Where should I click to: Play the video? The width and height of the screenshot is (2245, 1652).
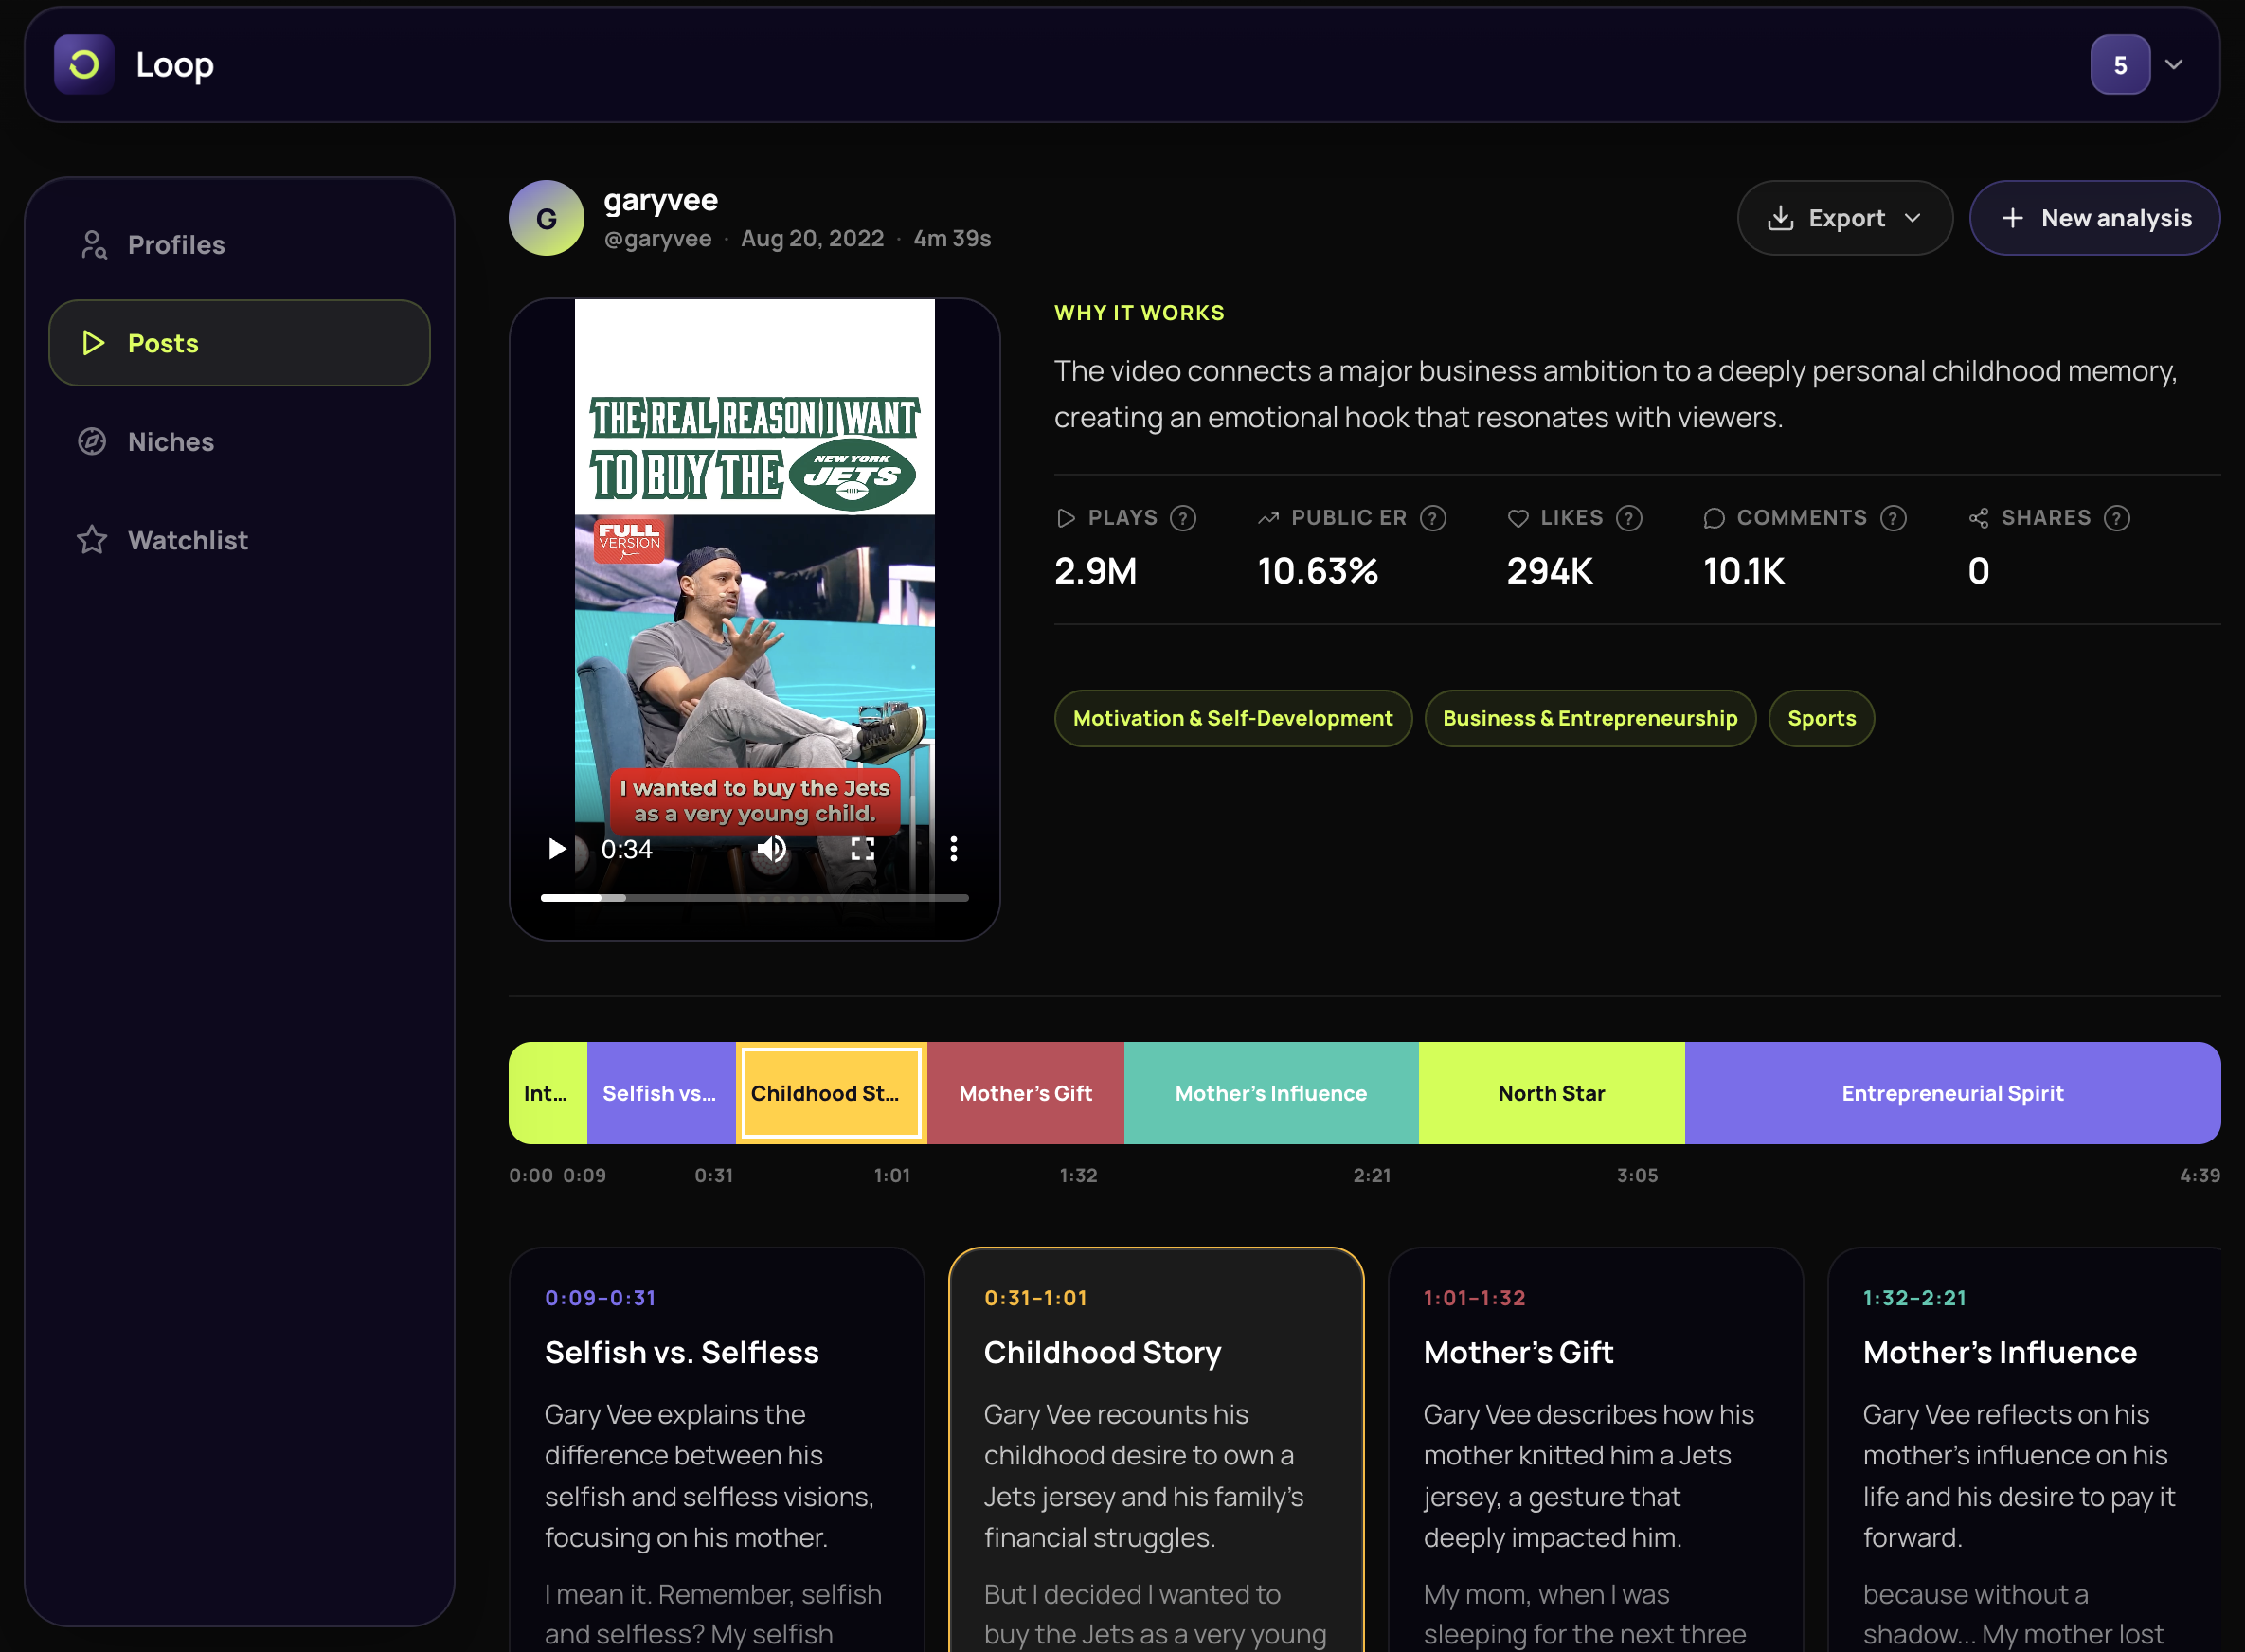tap(557, 849)
